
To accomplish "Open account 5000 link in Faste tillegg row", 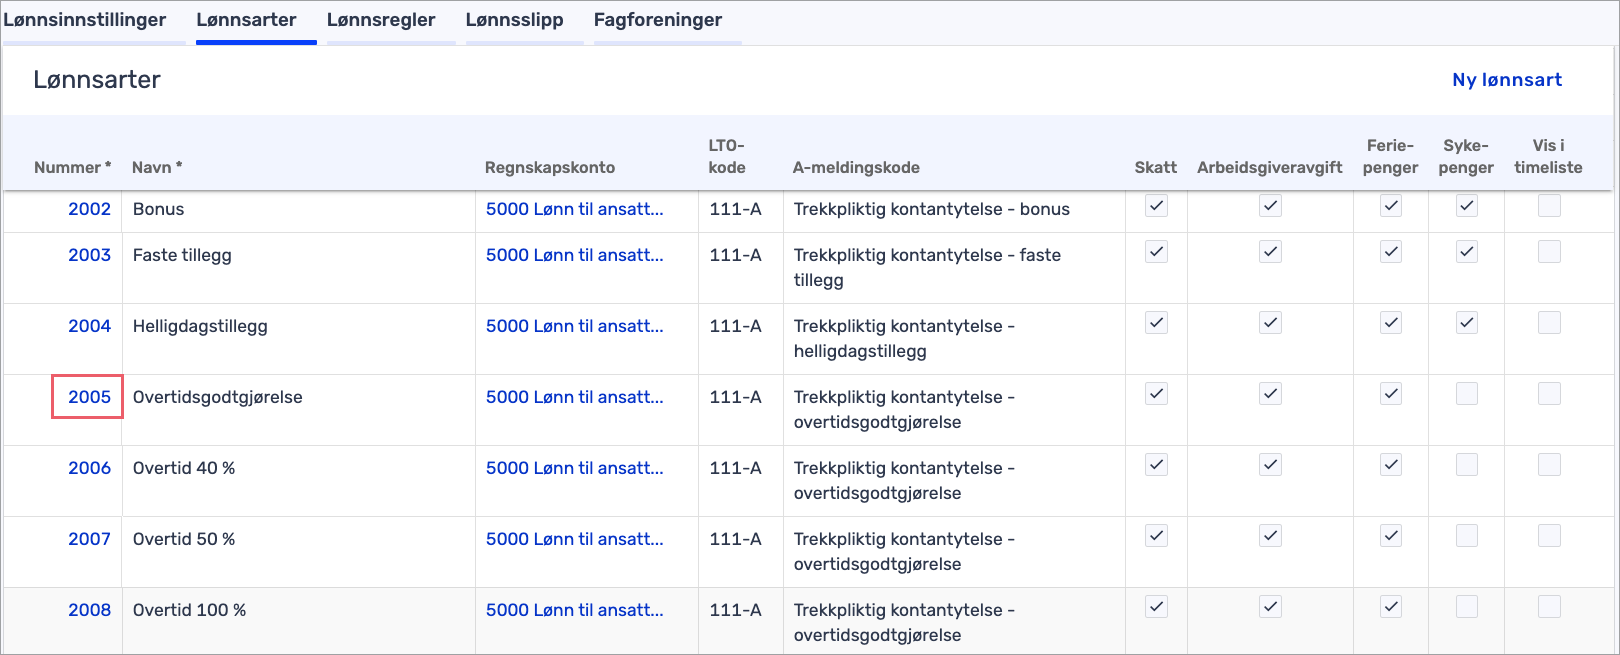I will tap(574, 255).
